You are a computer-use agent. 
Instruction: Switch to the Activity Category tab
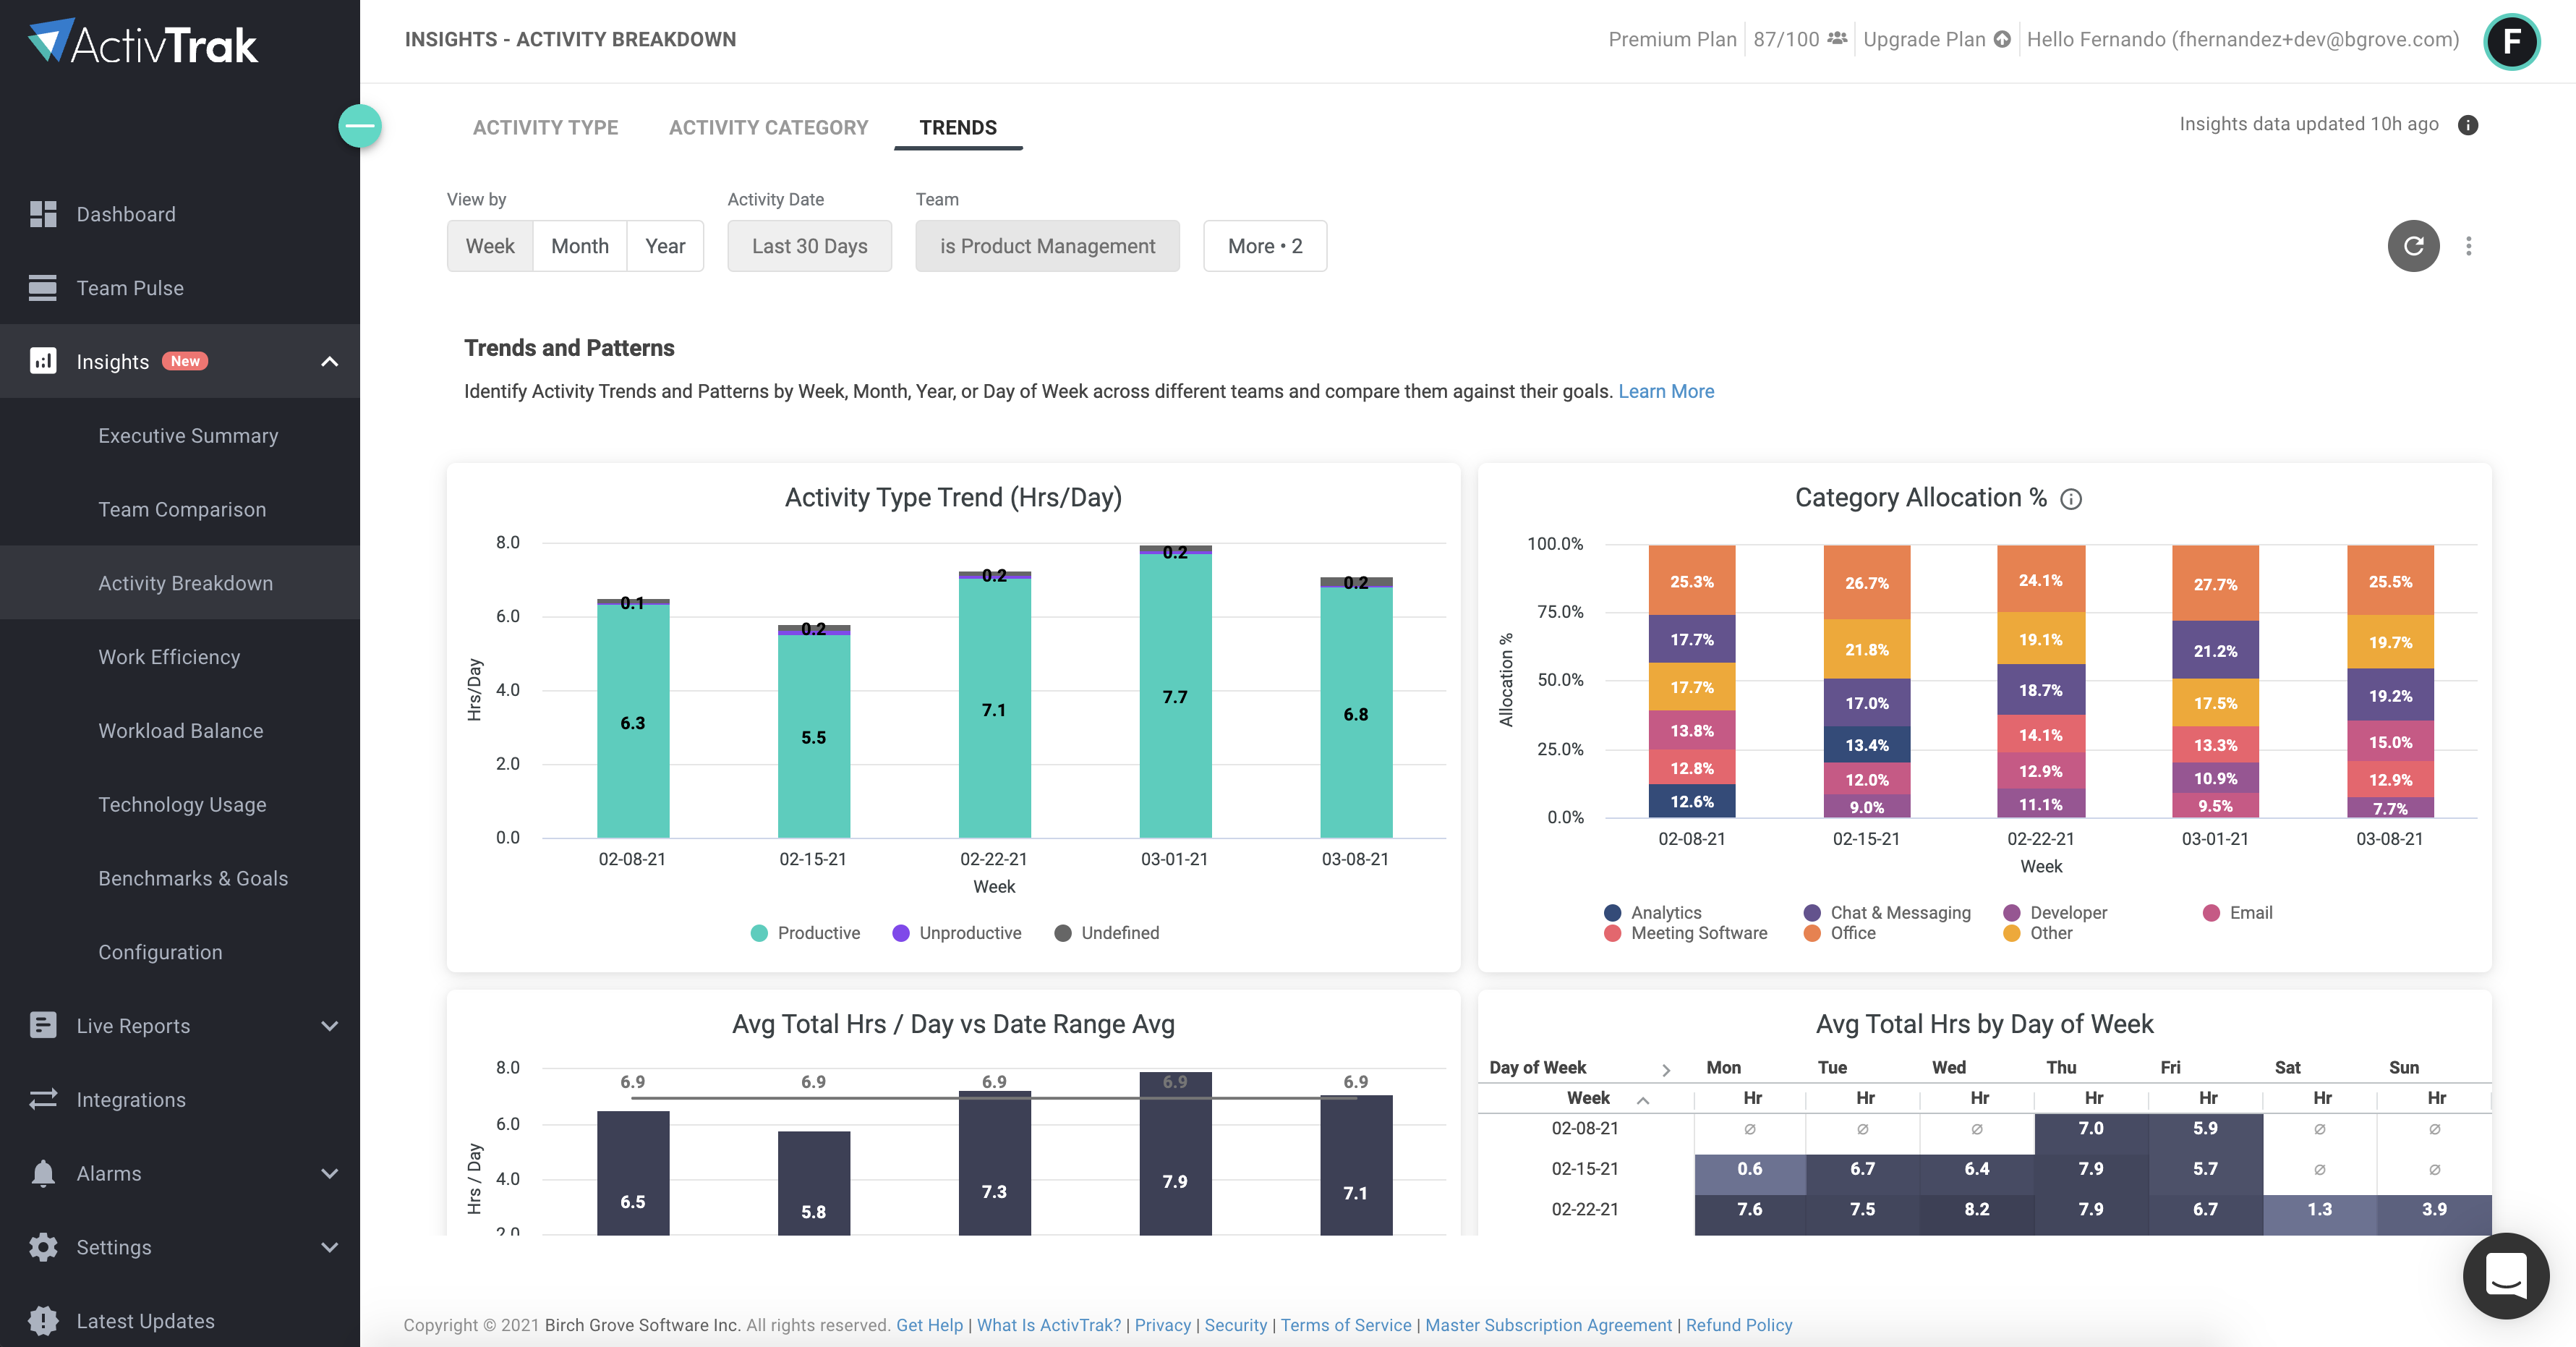(x=768, y=128)
